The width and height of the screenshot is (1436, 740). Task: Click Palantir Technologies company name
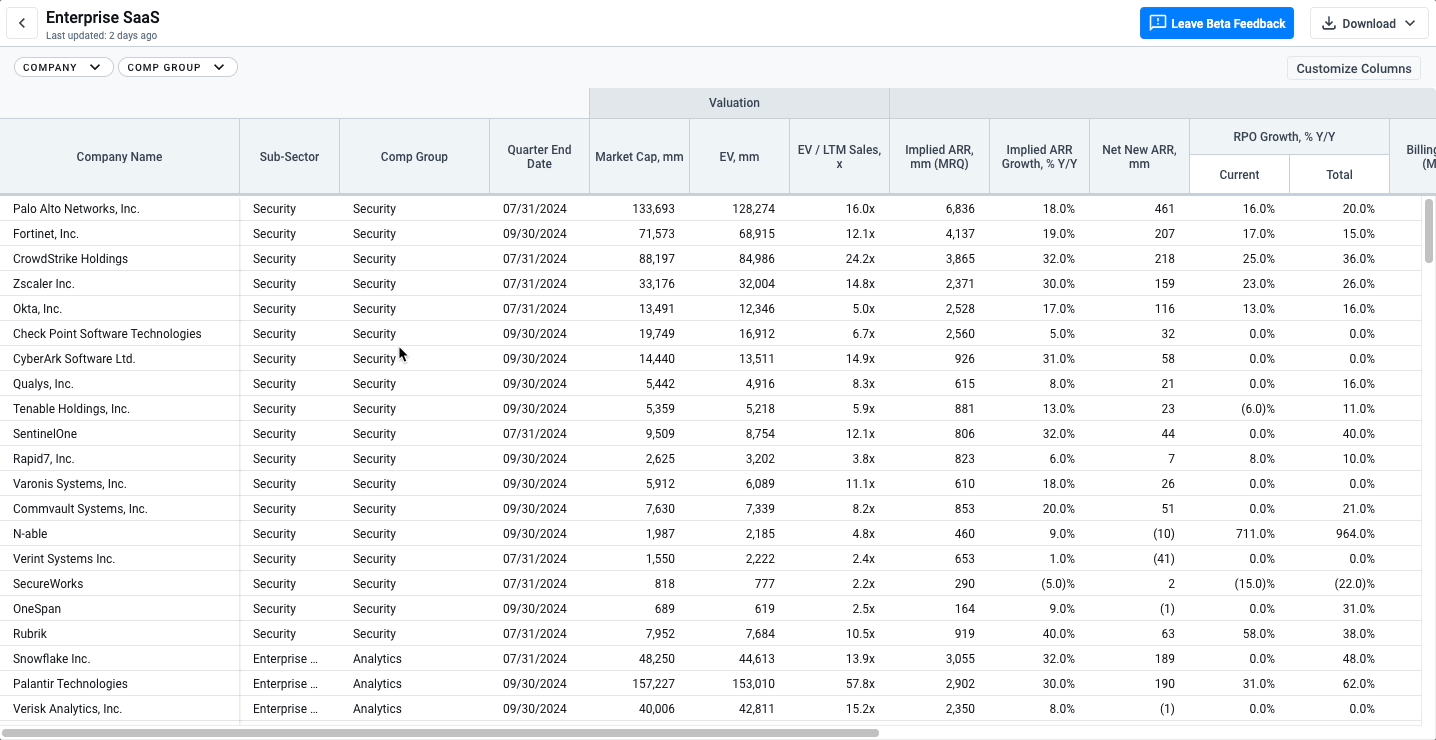[x=70, y=684]
